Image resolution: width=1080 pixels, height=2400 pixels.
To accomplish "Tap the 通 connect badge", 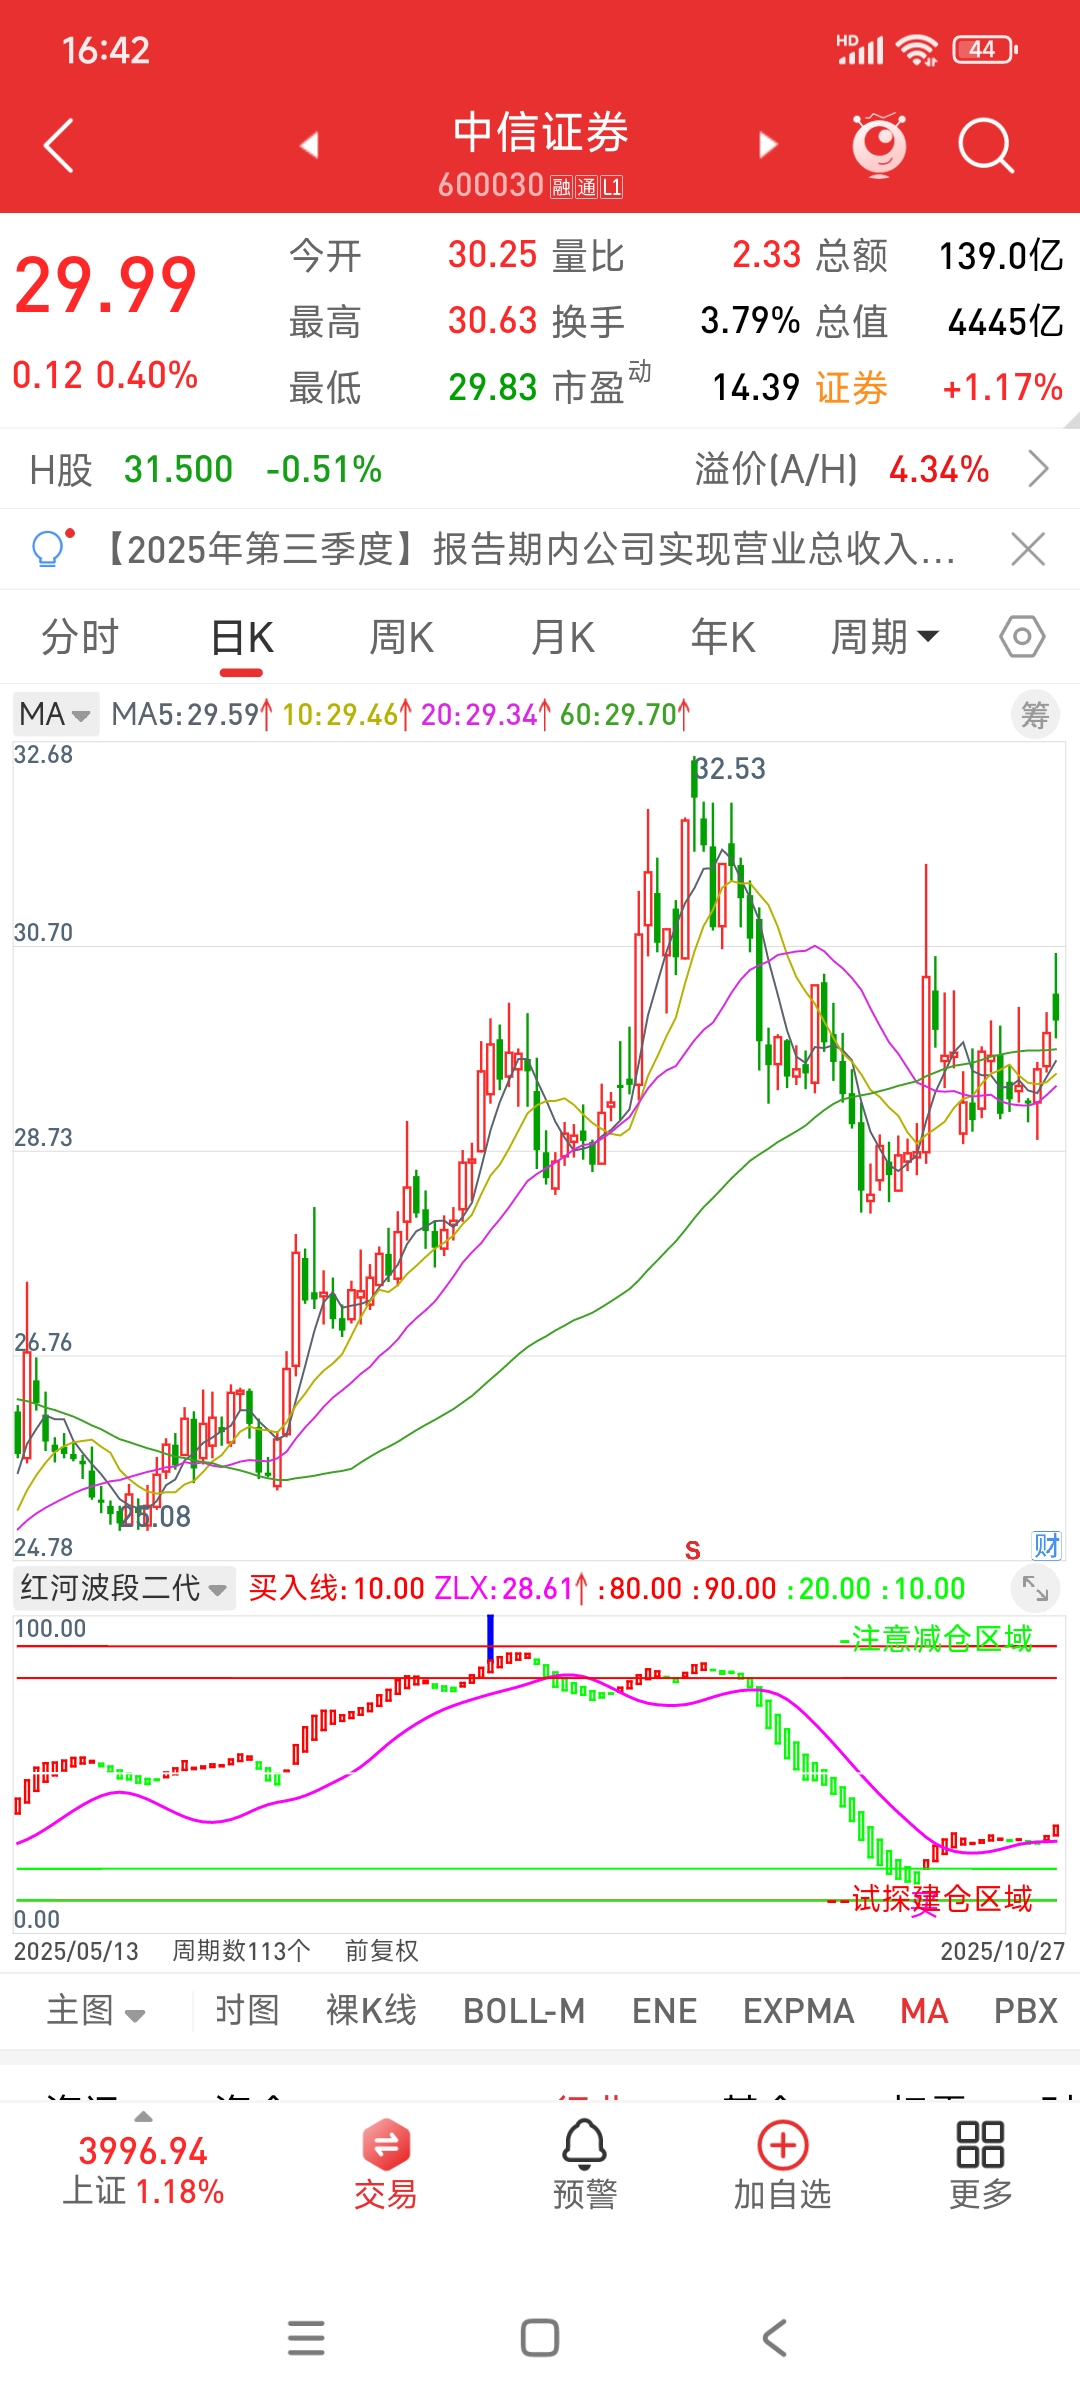I will (x=586, y=187).
